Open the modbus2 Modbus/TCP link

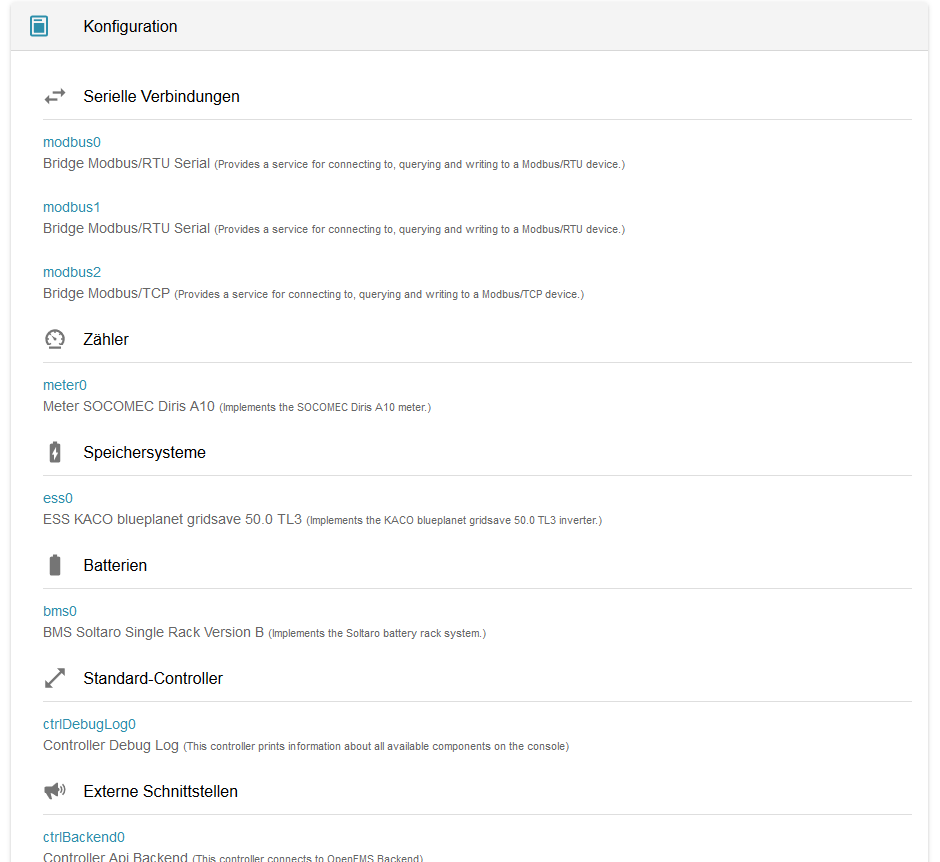click(72, 272)
